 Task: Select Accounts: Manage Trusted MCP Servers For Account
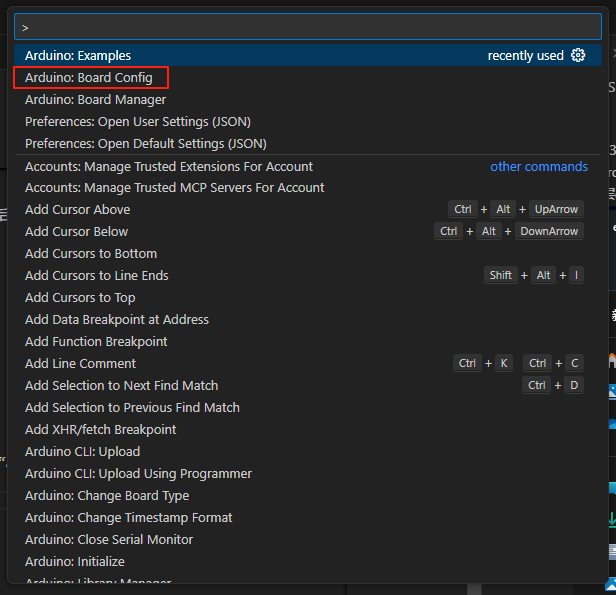pos(308,188)
